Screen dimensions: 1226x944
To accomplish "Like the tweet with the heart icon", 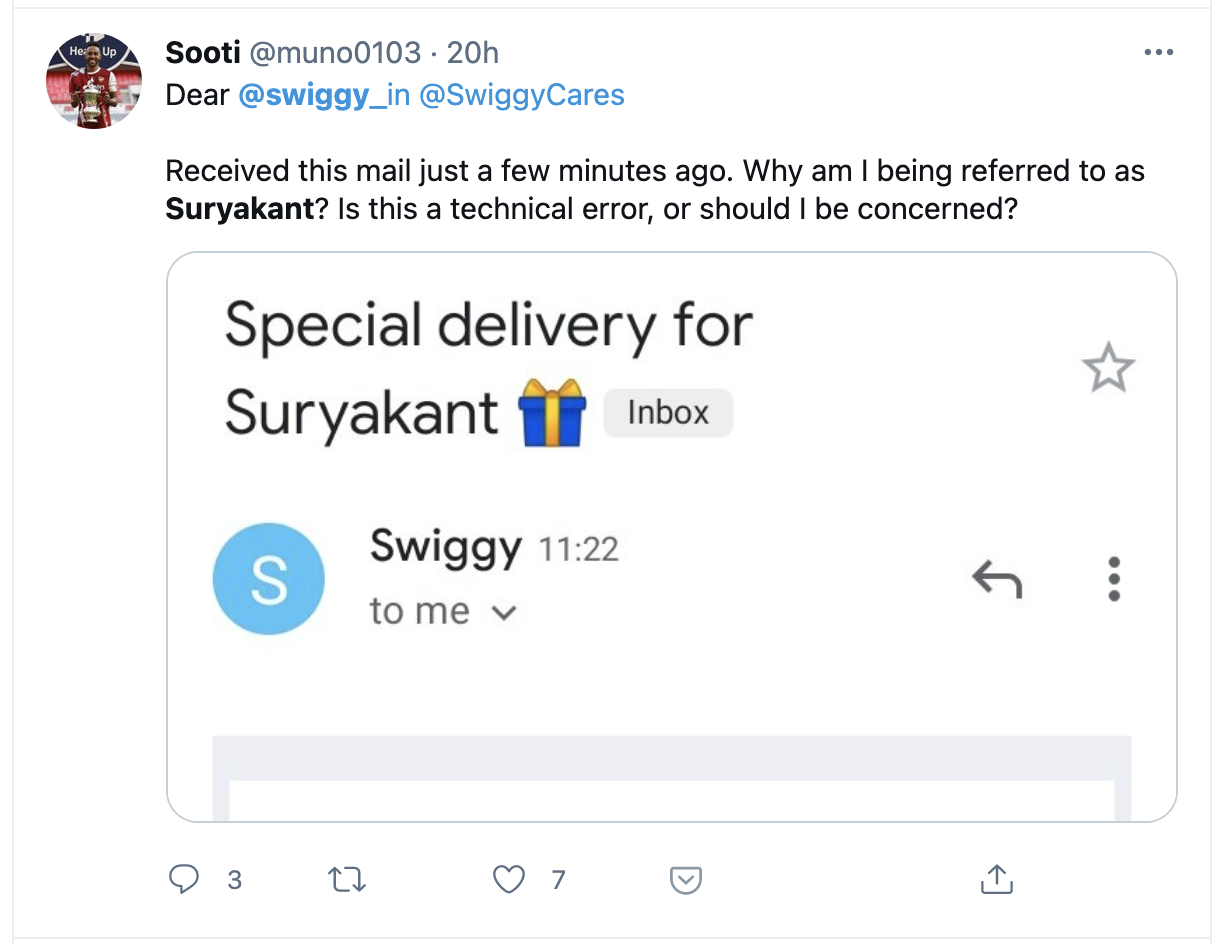I will [x=509, y=879].
